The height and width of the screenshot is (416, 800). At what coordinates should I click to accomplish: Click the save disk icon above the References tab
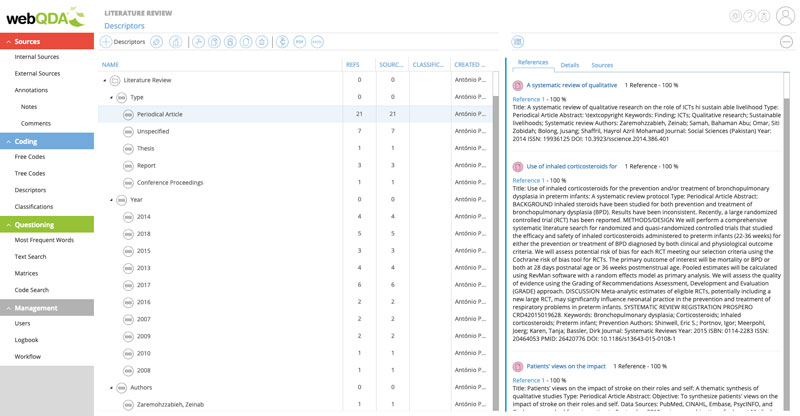click(x=518, y=42)
